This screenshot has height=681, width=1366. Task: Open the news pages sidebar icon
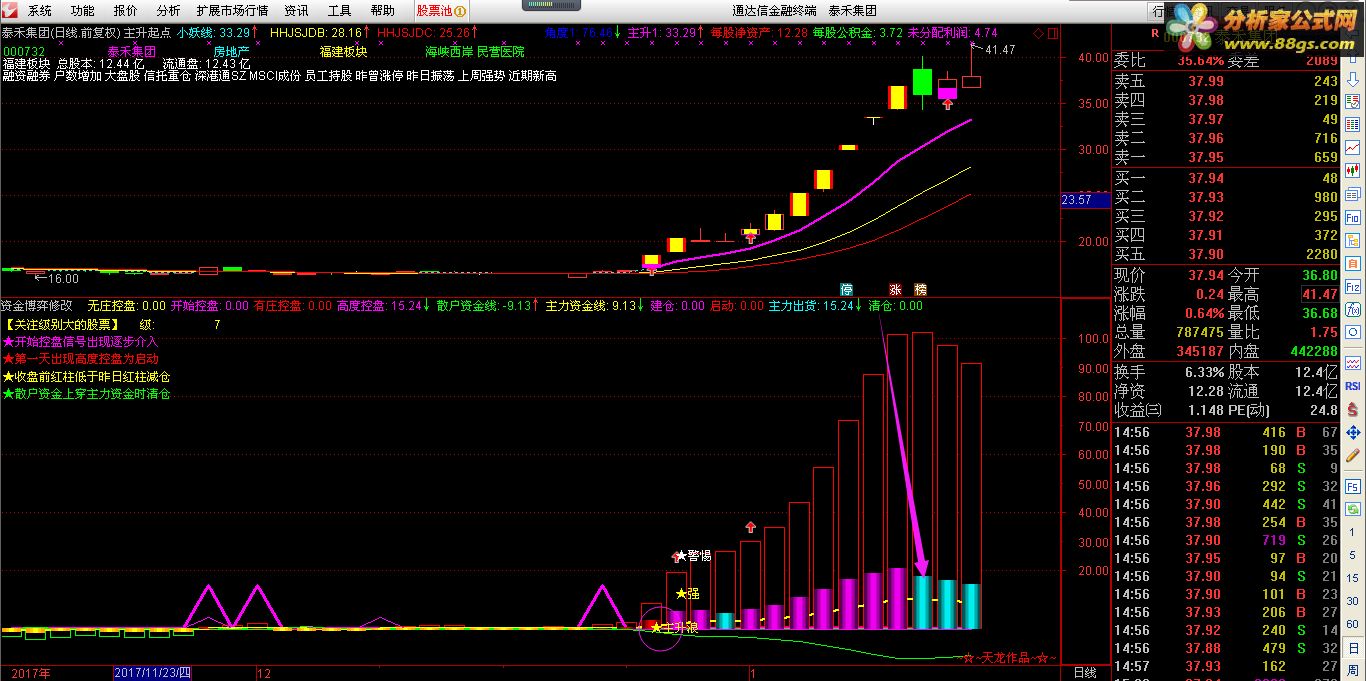[x=1353, y=193]
